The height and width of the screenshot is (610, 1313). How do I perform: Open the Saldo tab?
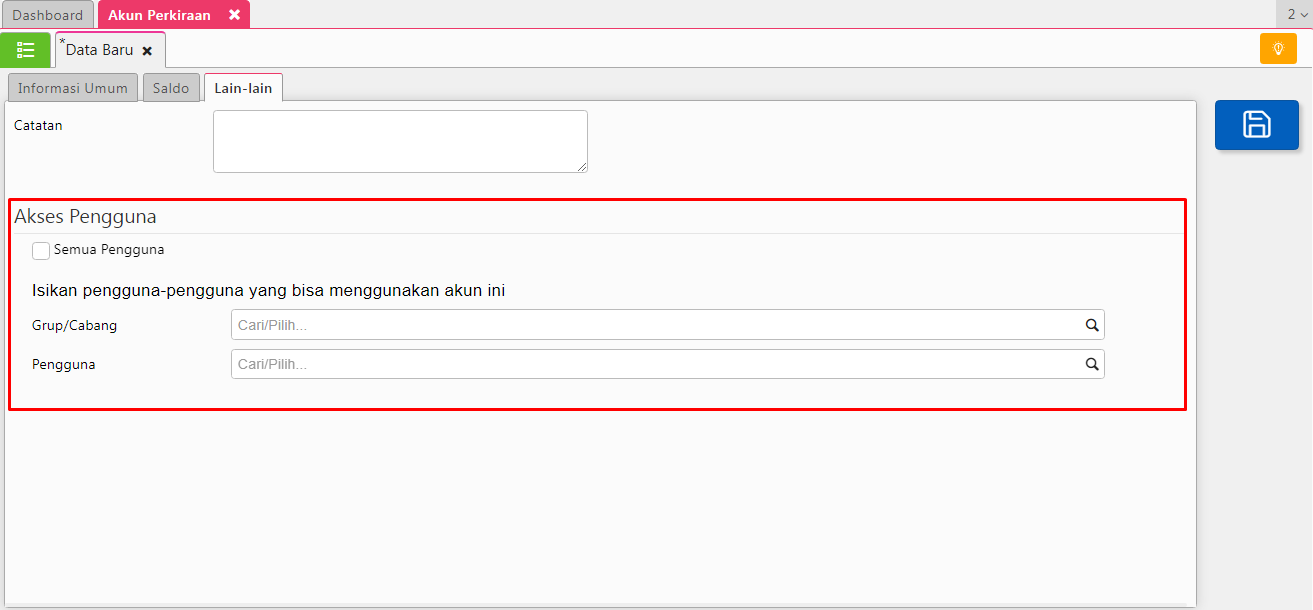click(171, 88)
